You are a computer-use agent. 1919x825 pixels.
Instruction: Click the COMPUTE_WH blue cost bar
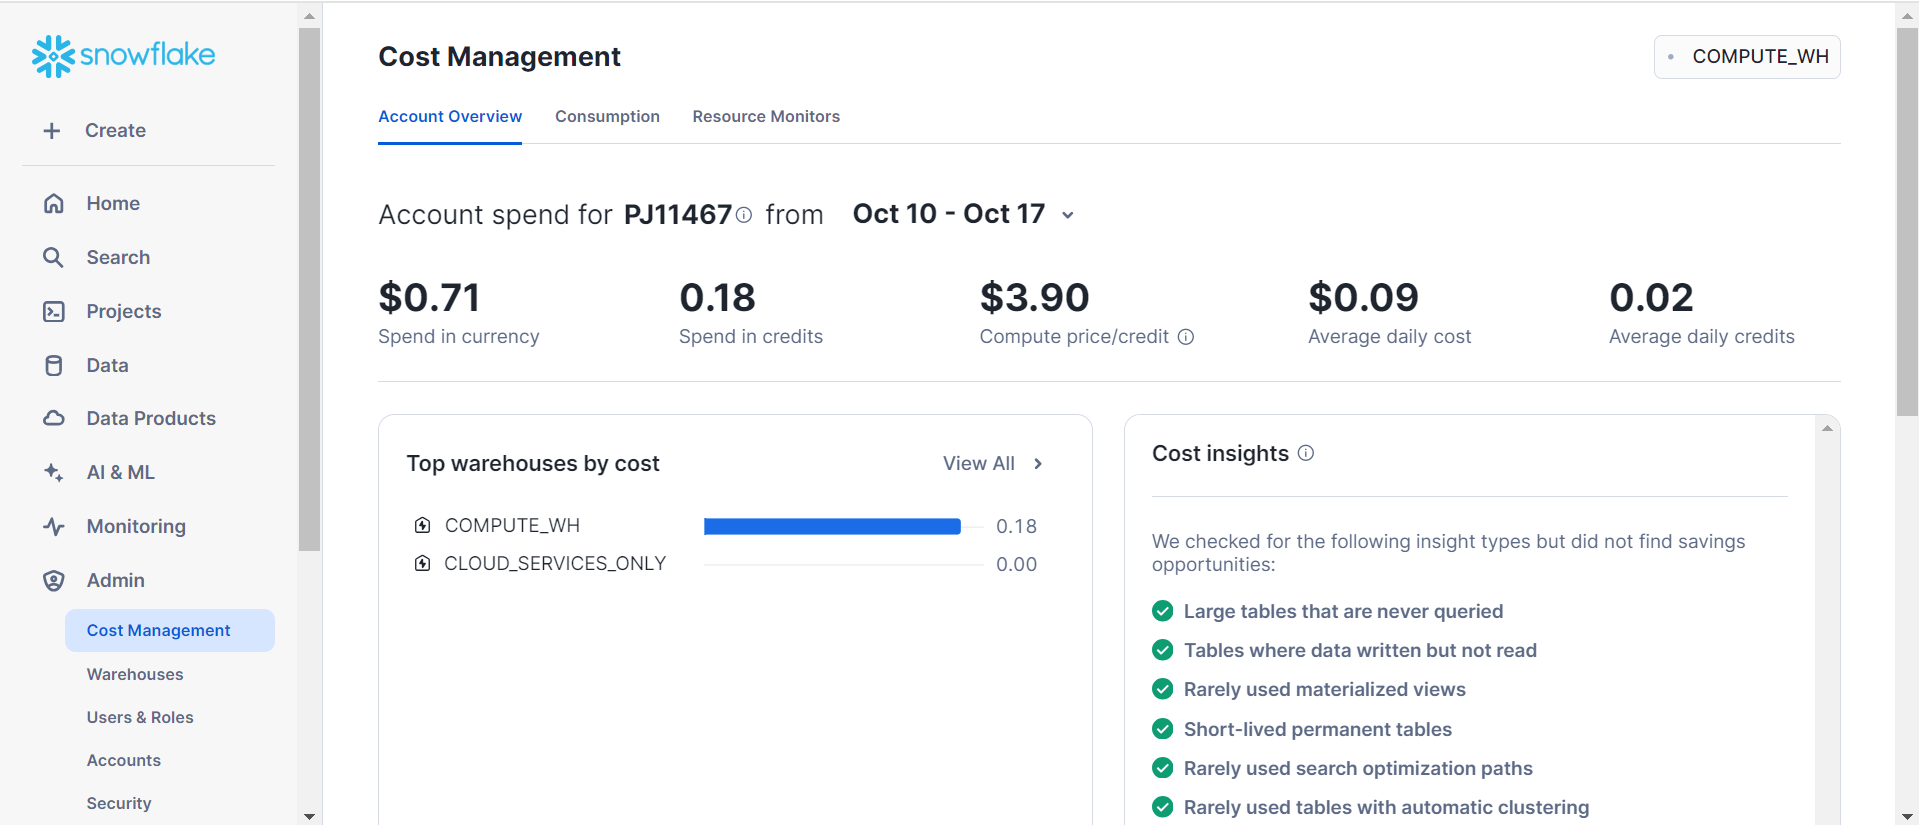(x=832, y=527)
